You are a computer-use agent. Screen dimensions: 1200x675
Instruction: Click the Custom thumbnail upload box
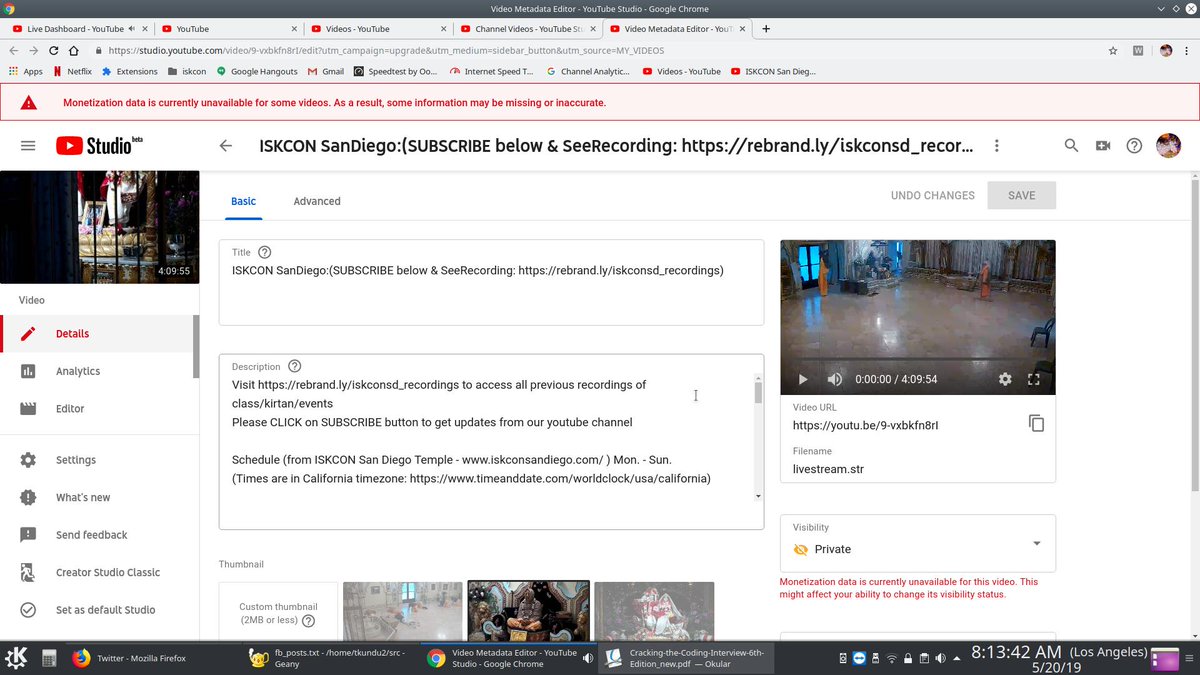(x=278, y=612)
